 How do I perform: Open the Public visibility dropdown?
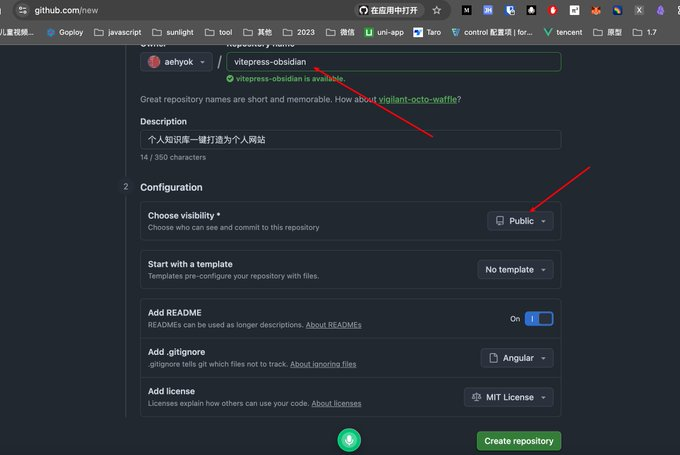(520, 221)
